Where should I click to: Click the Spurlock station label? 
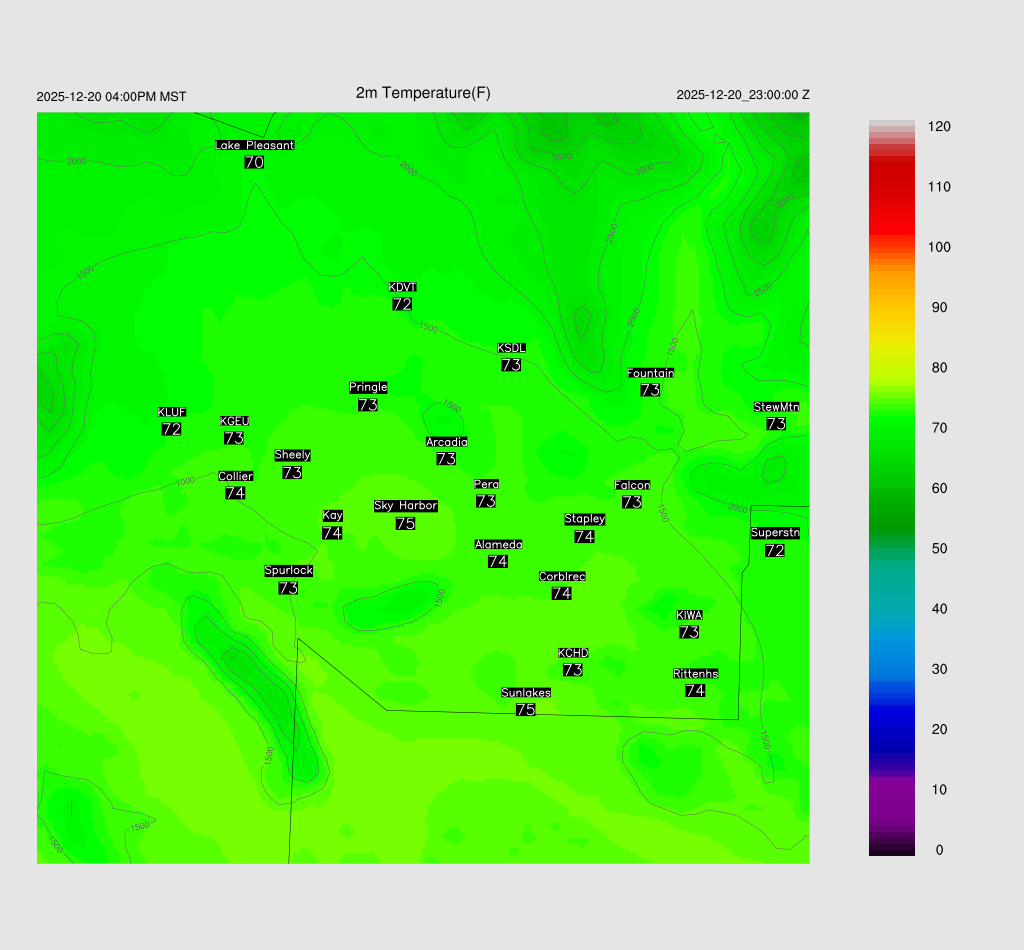pyautogui.click(x=288, y=570)
